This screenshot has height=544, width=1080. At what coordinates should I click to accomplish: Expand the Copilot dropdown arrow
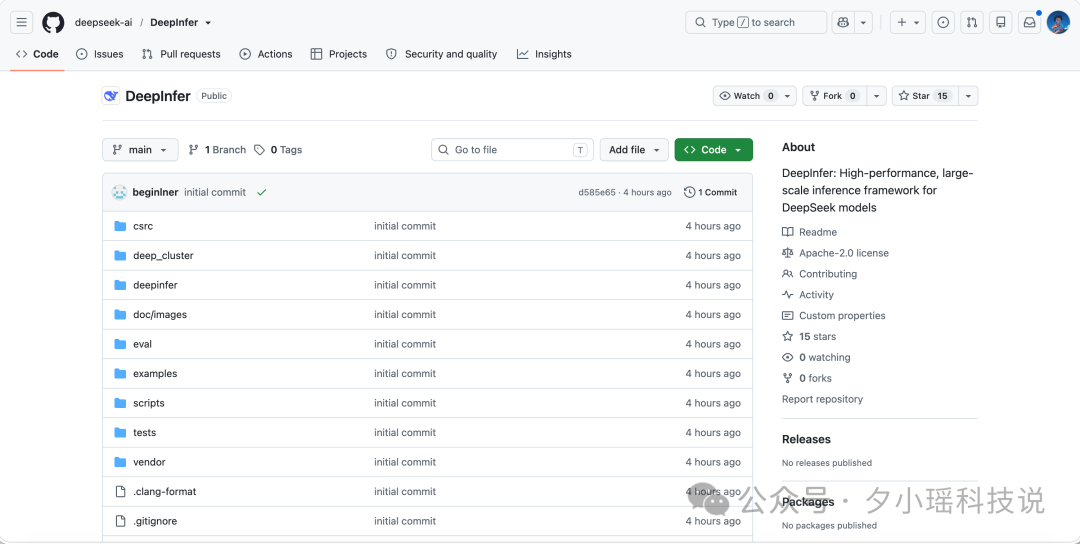click(863, 23)
